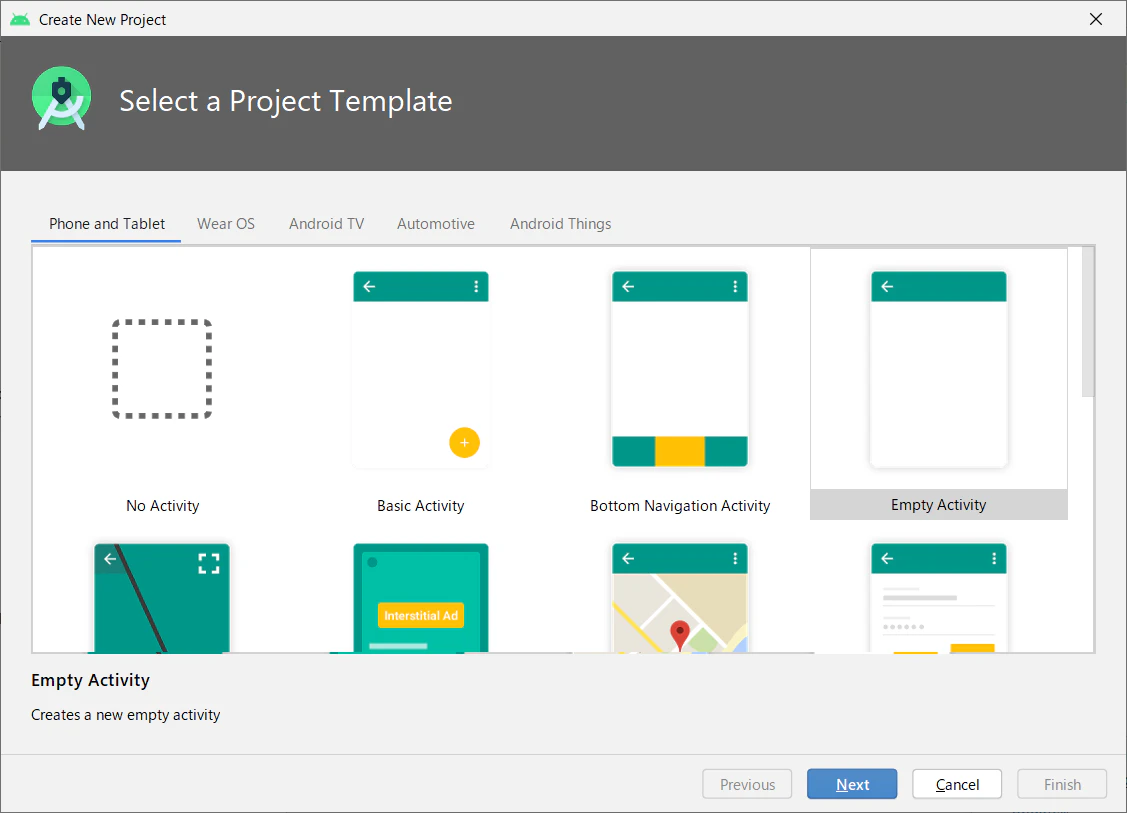This screenshot has width=1127, height=813.
Task: Click back arrow in map activity preview
Action: (628, 559)
